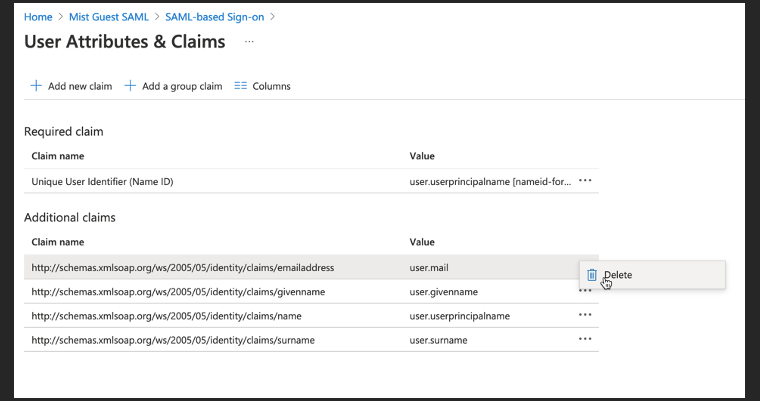The height and width of the screenshot is (401, 760).
Task: Click the user.surname value cell
Action: 437,339
